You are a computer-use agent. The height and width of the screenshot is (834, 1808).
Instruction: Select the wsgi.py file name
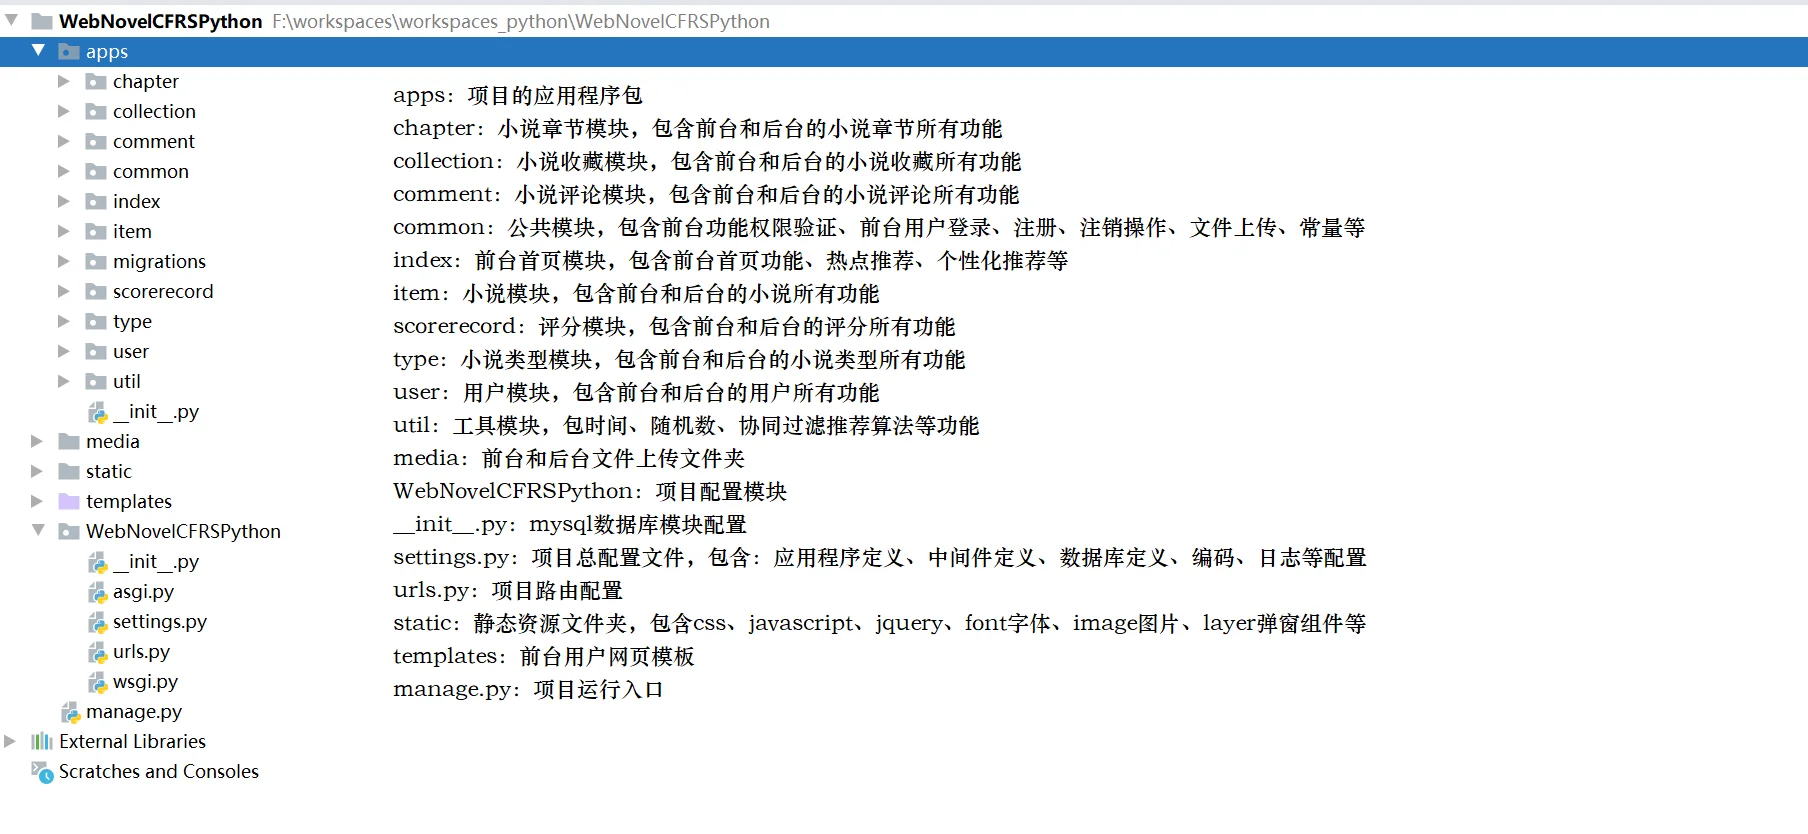(x=145, y=681)
